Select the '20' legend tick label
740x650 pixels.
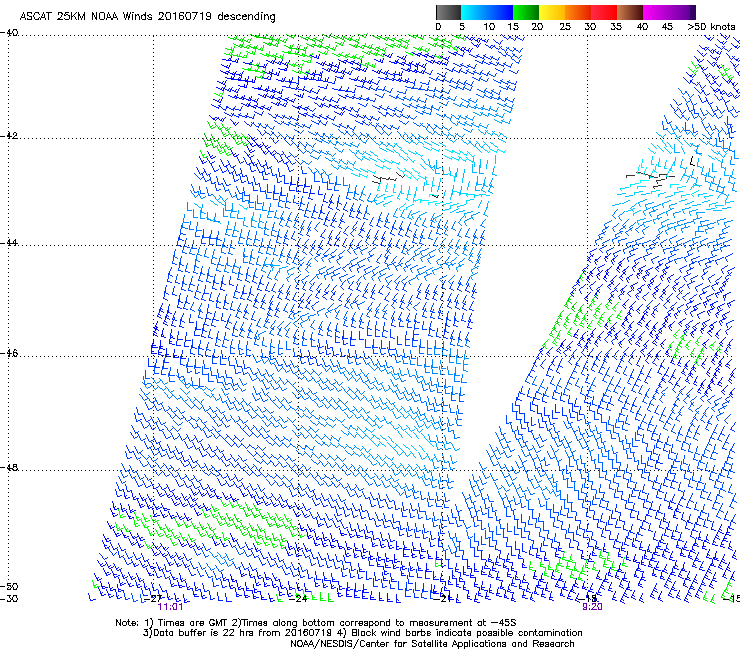(537, 27)
